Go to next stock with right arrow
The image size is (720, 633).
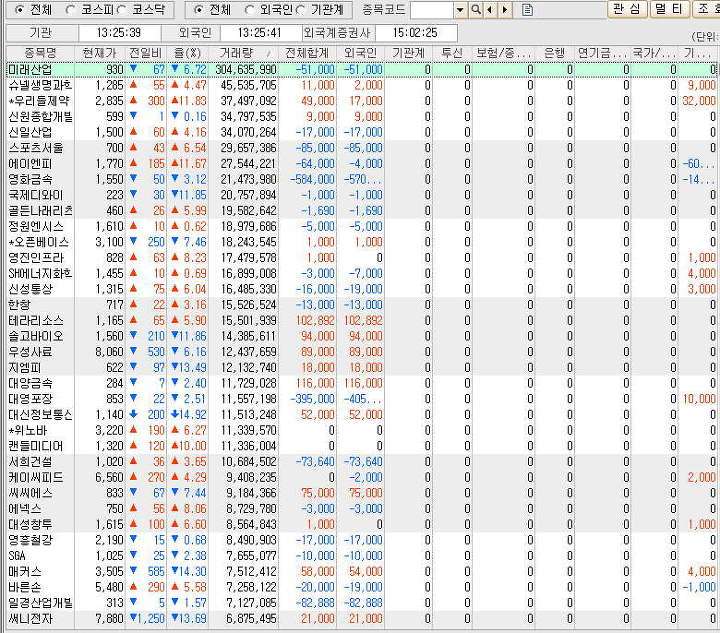coord(505,10)
